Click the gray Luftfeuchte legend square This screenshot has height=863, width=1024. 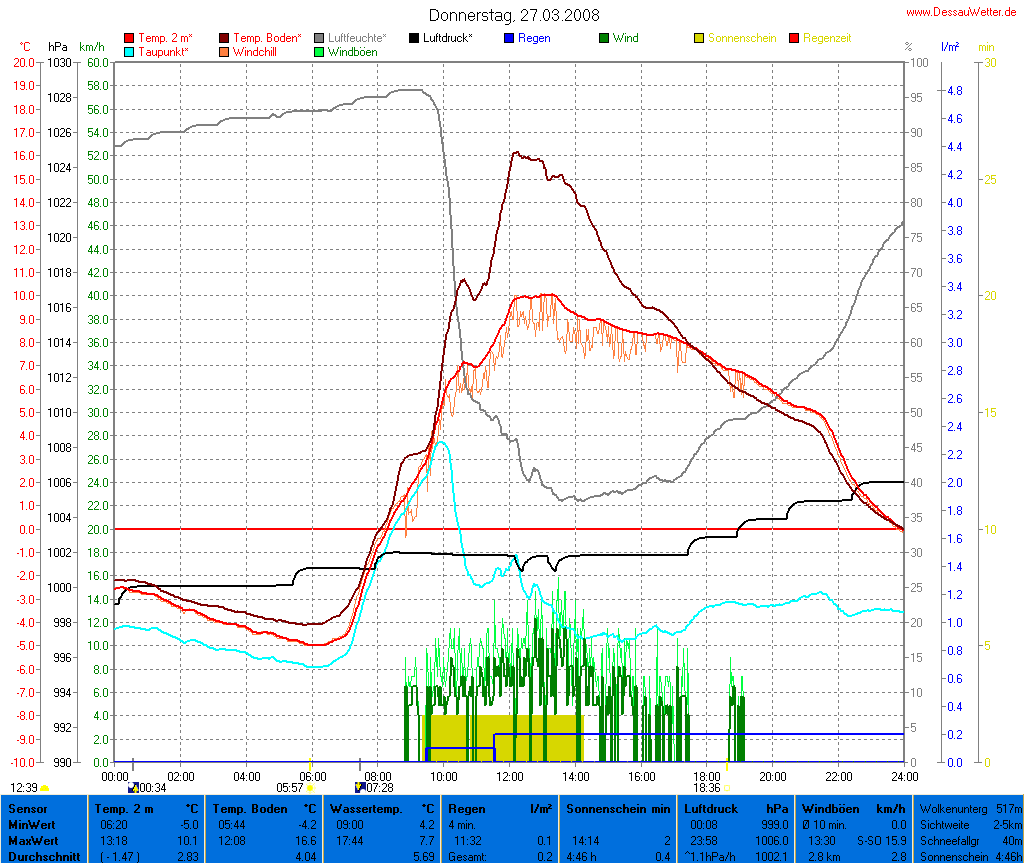(x=319, y=38)
